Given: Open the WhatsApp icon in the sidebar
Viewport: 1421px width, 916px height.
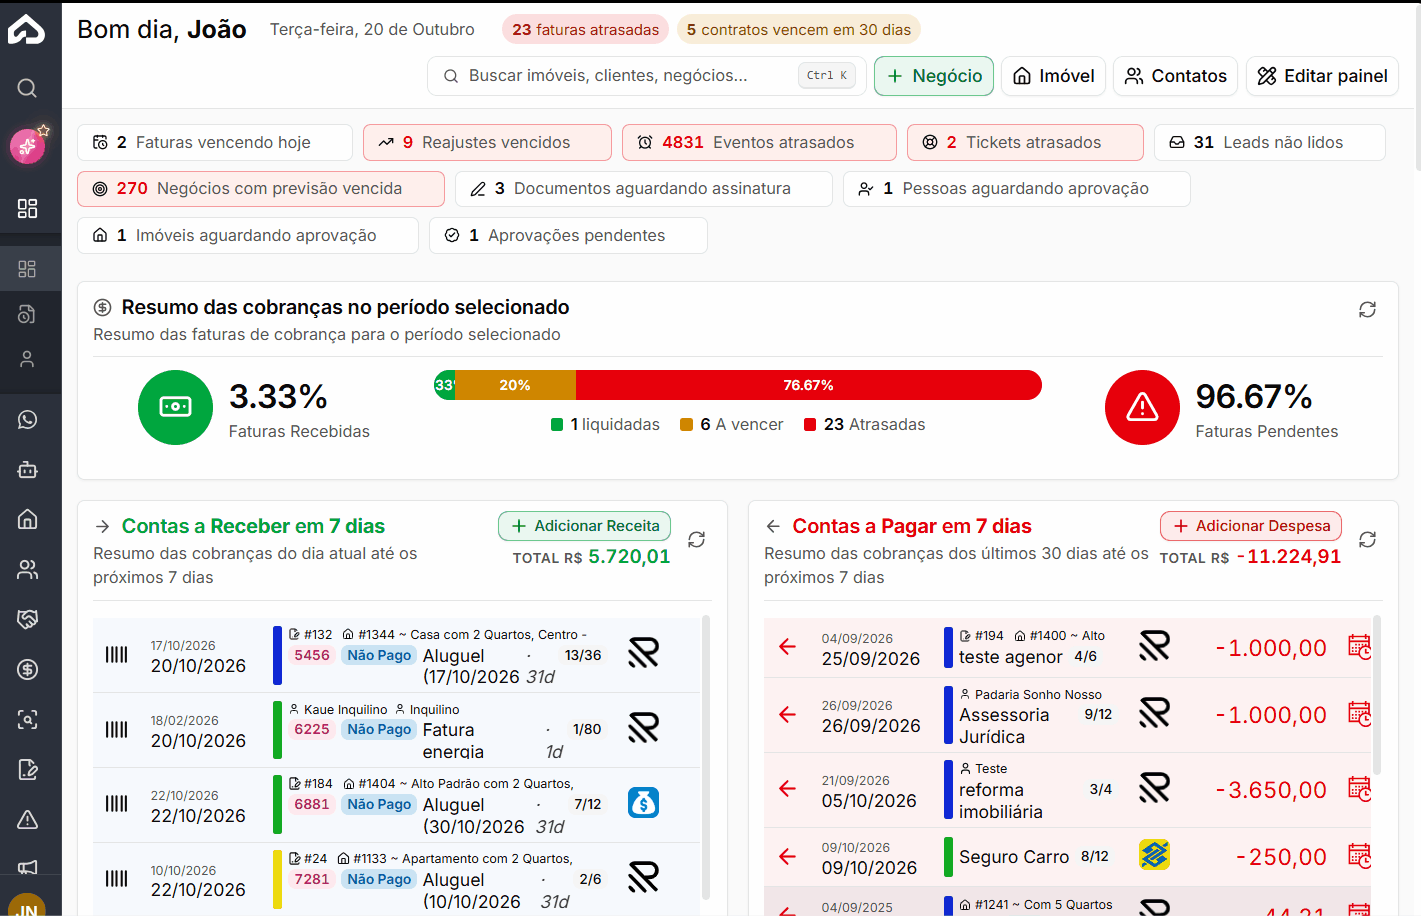Looking at the screenshot, I should point(27,420).
